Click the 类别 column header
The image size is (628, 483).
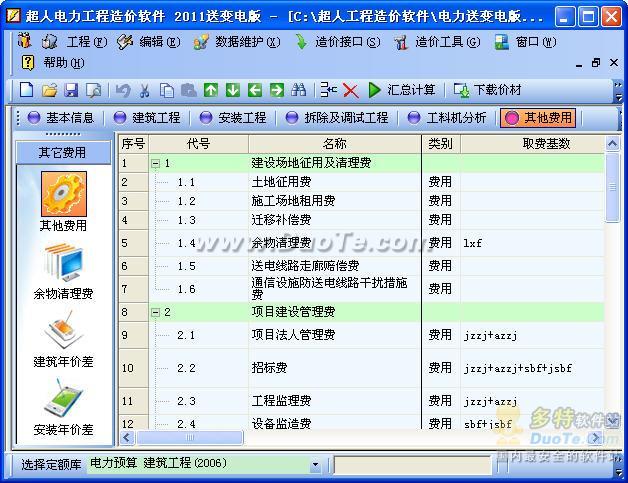441,143
